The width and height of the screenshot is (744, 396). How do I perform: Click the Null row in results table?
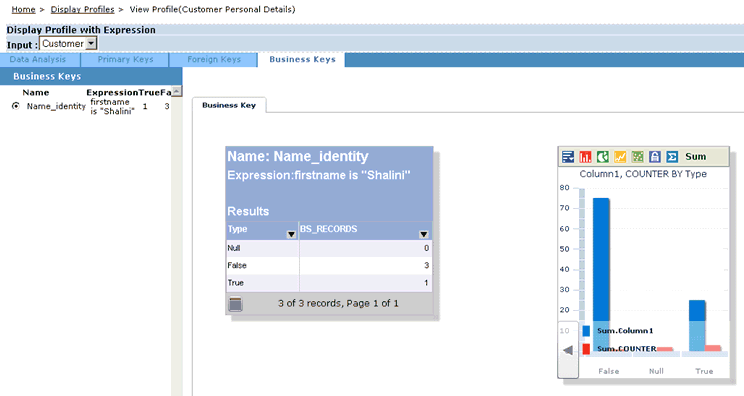[x=329, y=249]
